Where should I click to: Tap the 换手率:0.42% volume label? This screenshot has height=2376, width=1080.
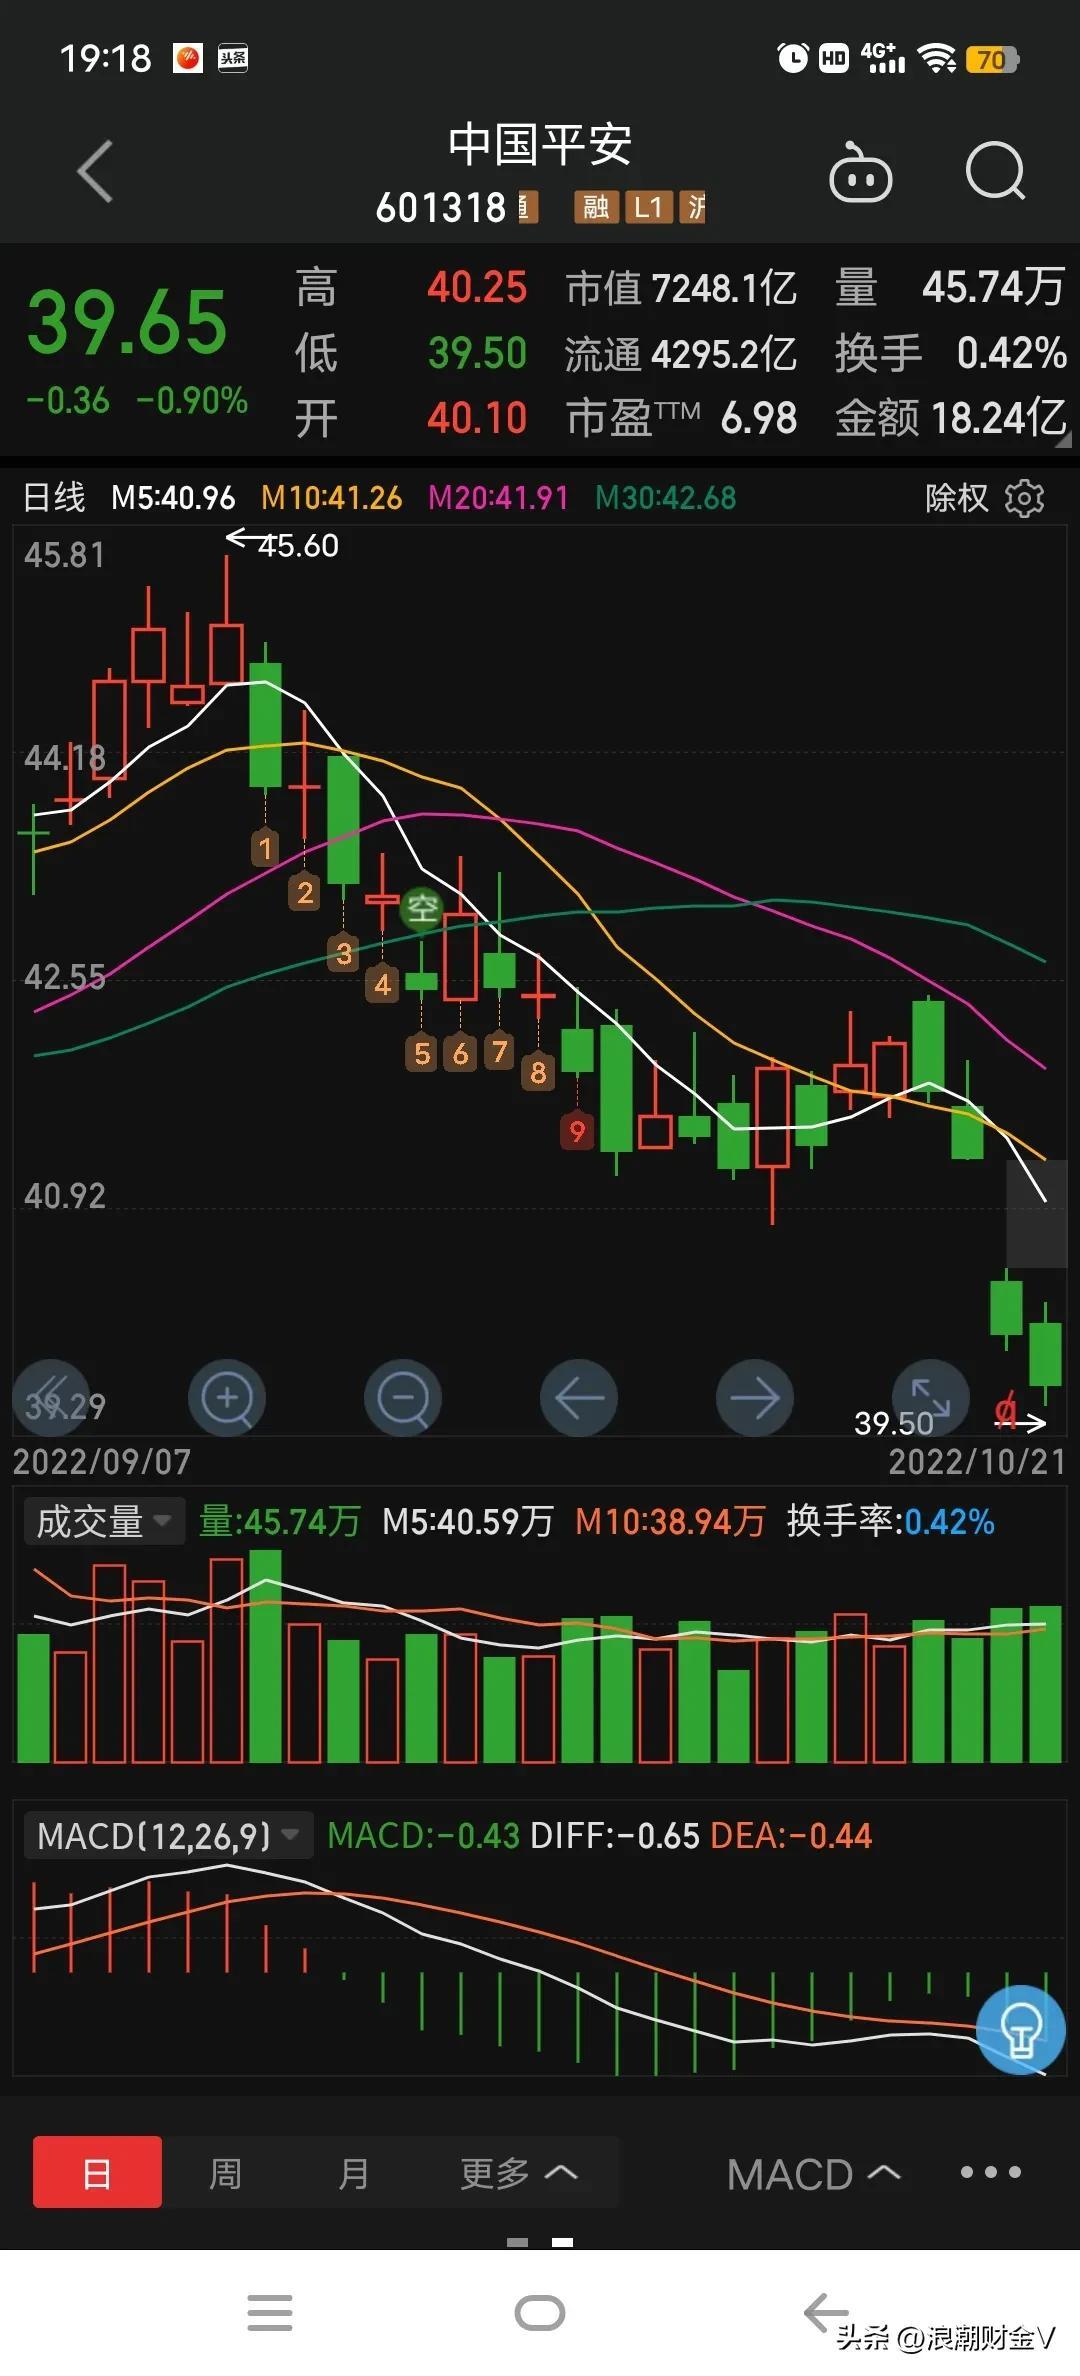[890, 1521]
